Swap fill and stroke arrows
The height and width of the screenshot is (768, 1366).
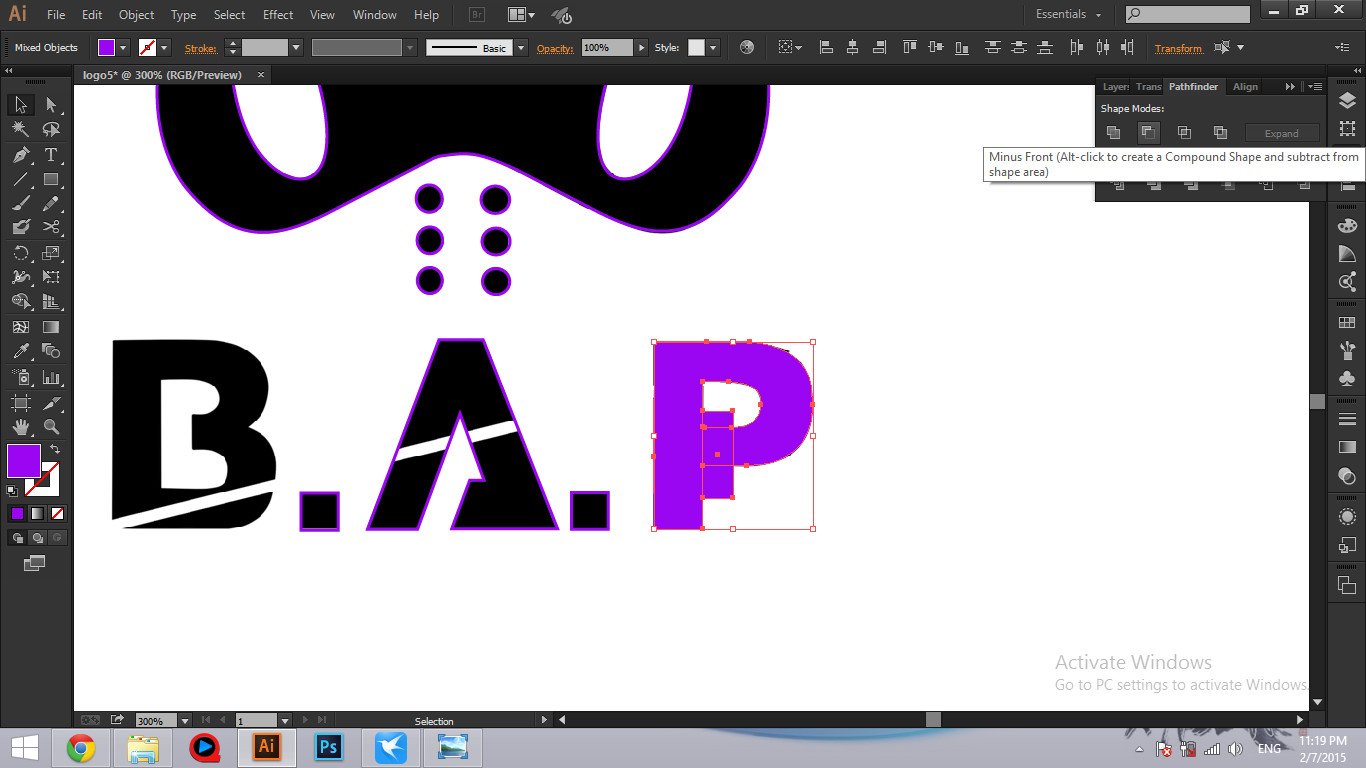click(55, 450)
